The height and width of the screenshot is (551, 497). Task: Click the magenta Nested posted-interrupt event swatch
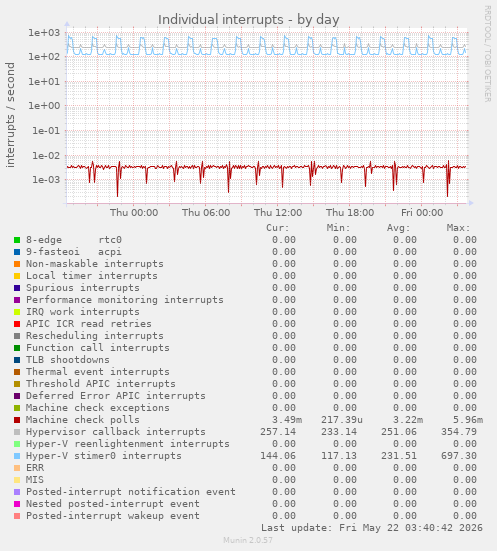coord(17,504)
